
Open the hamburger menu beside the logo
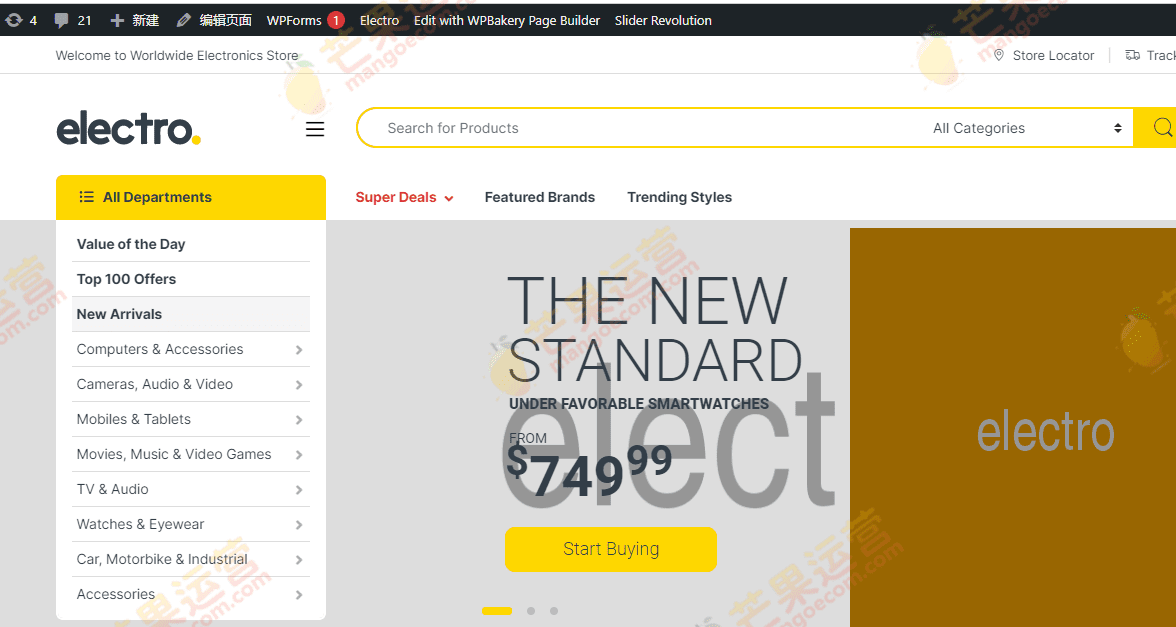[x=315, y=128]
